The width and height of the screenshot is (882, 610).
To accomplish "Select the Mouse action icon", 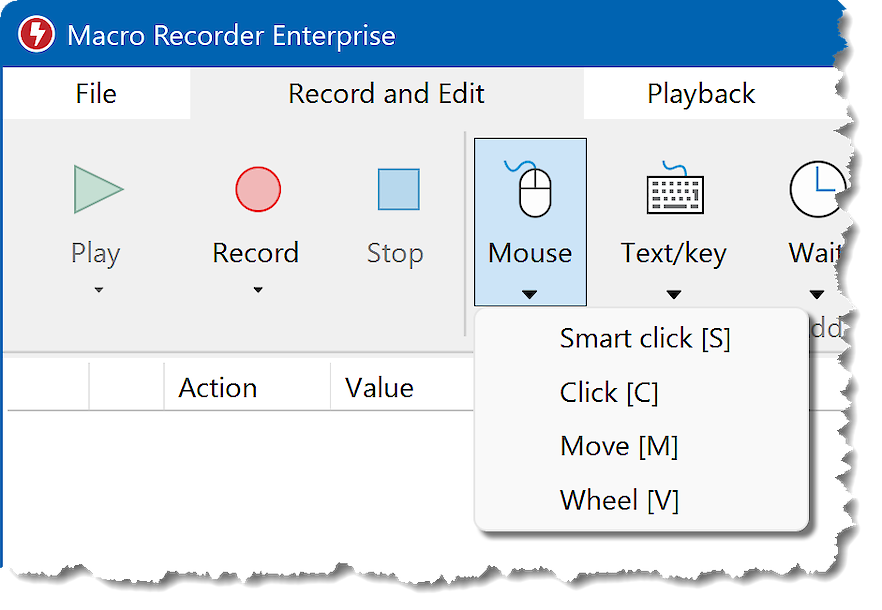I will click(530, 189).
